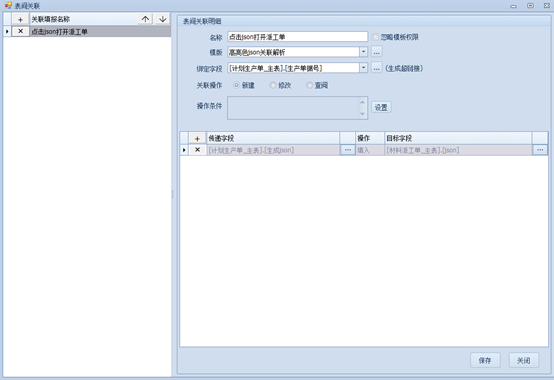Click the 名称 name input field

click(297, 37)
